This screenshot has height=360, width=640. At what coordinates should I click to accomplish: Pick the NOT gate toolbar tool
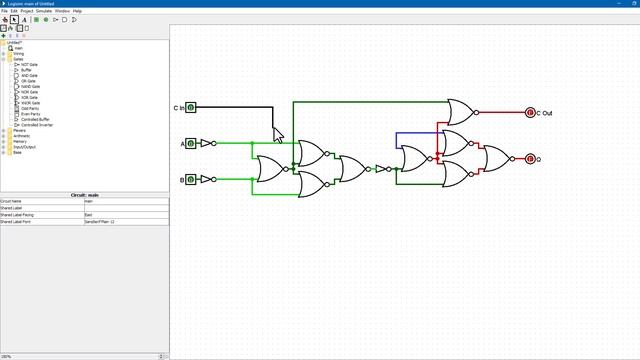pos(56,20)
